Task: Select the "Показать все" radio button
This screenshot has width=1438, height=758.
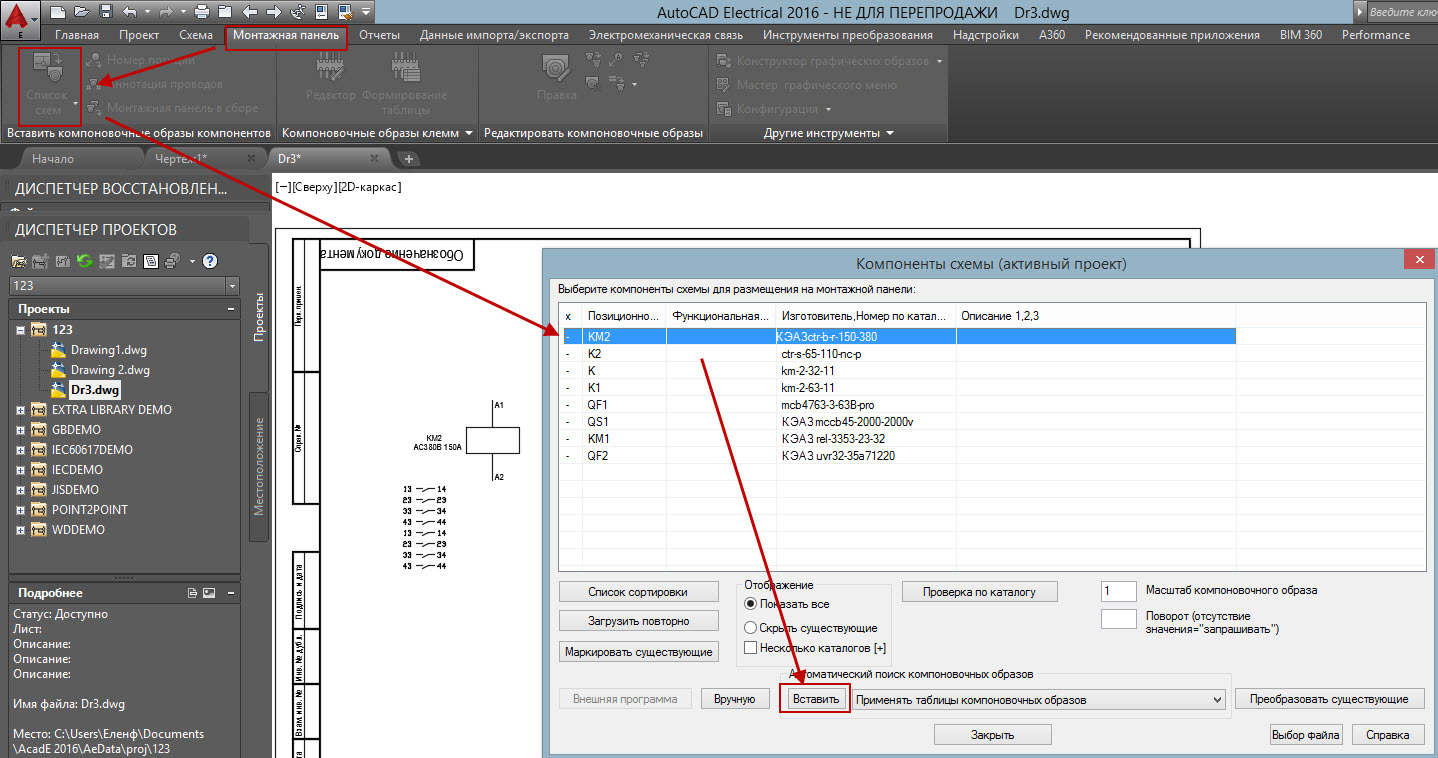Action: click(x=751, y=604)
